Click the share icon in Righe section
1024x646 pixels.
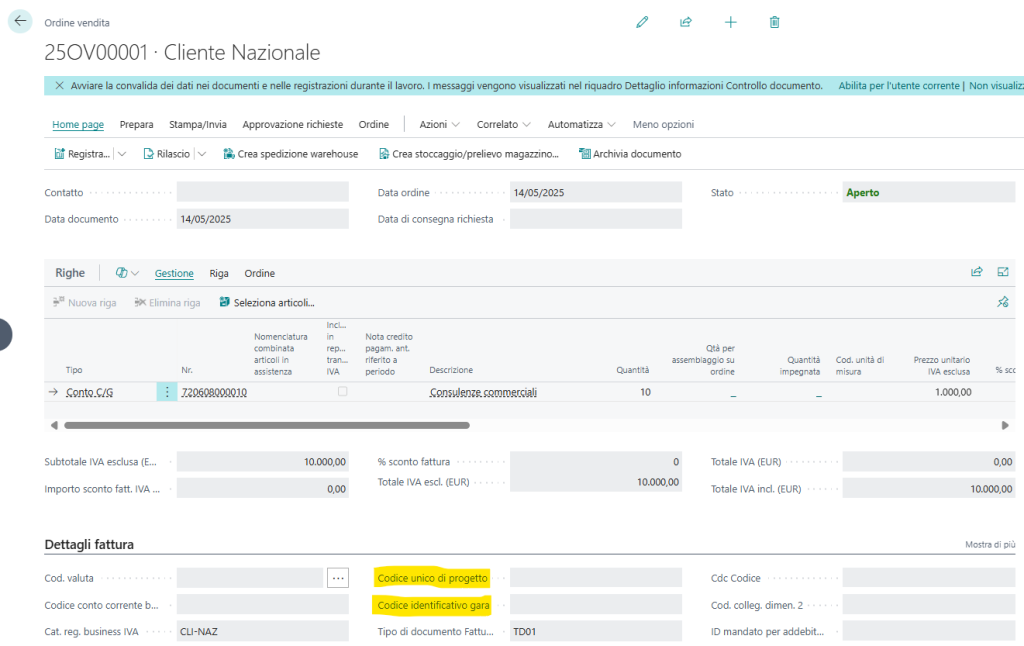[x=976, y=272]
